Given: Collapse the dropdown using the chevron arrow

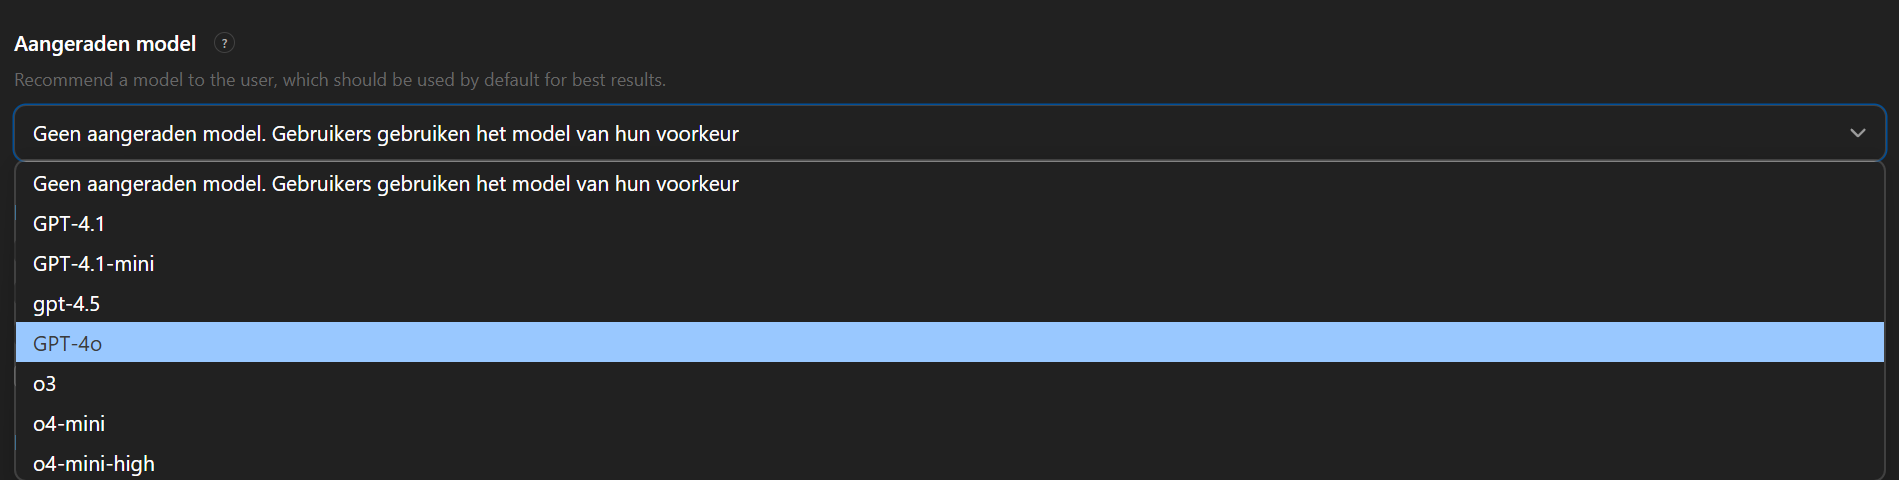Looking at the screenshot, I should (x=1857, y=133).
